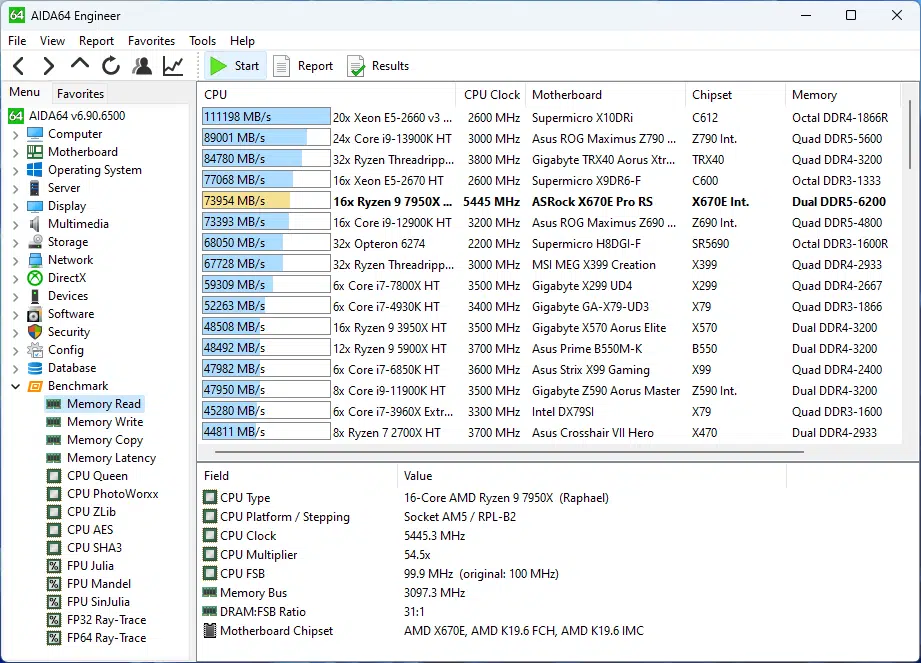
Task: Click the Refresh toolbar icon
Action: click(x=110, y=66)
